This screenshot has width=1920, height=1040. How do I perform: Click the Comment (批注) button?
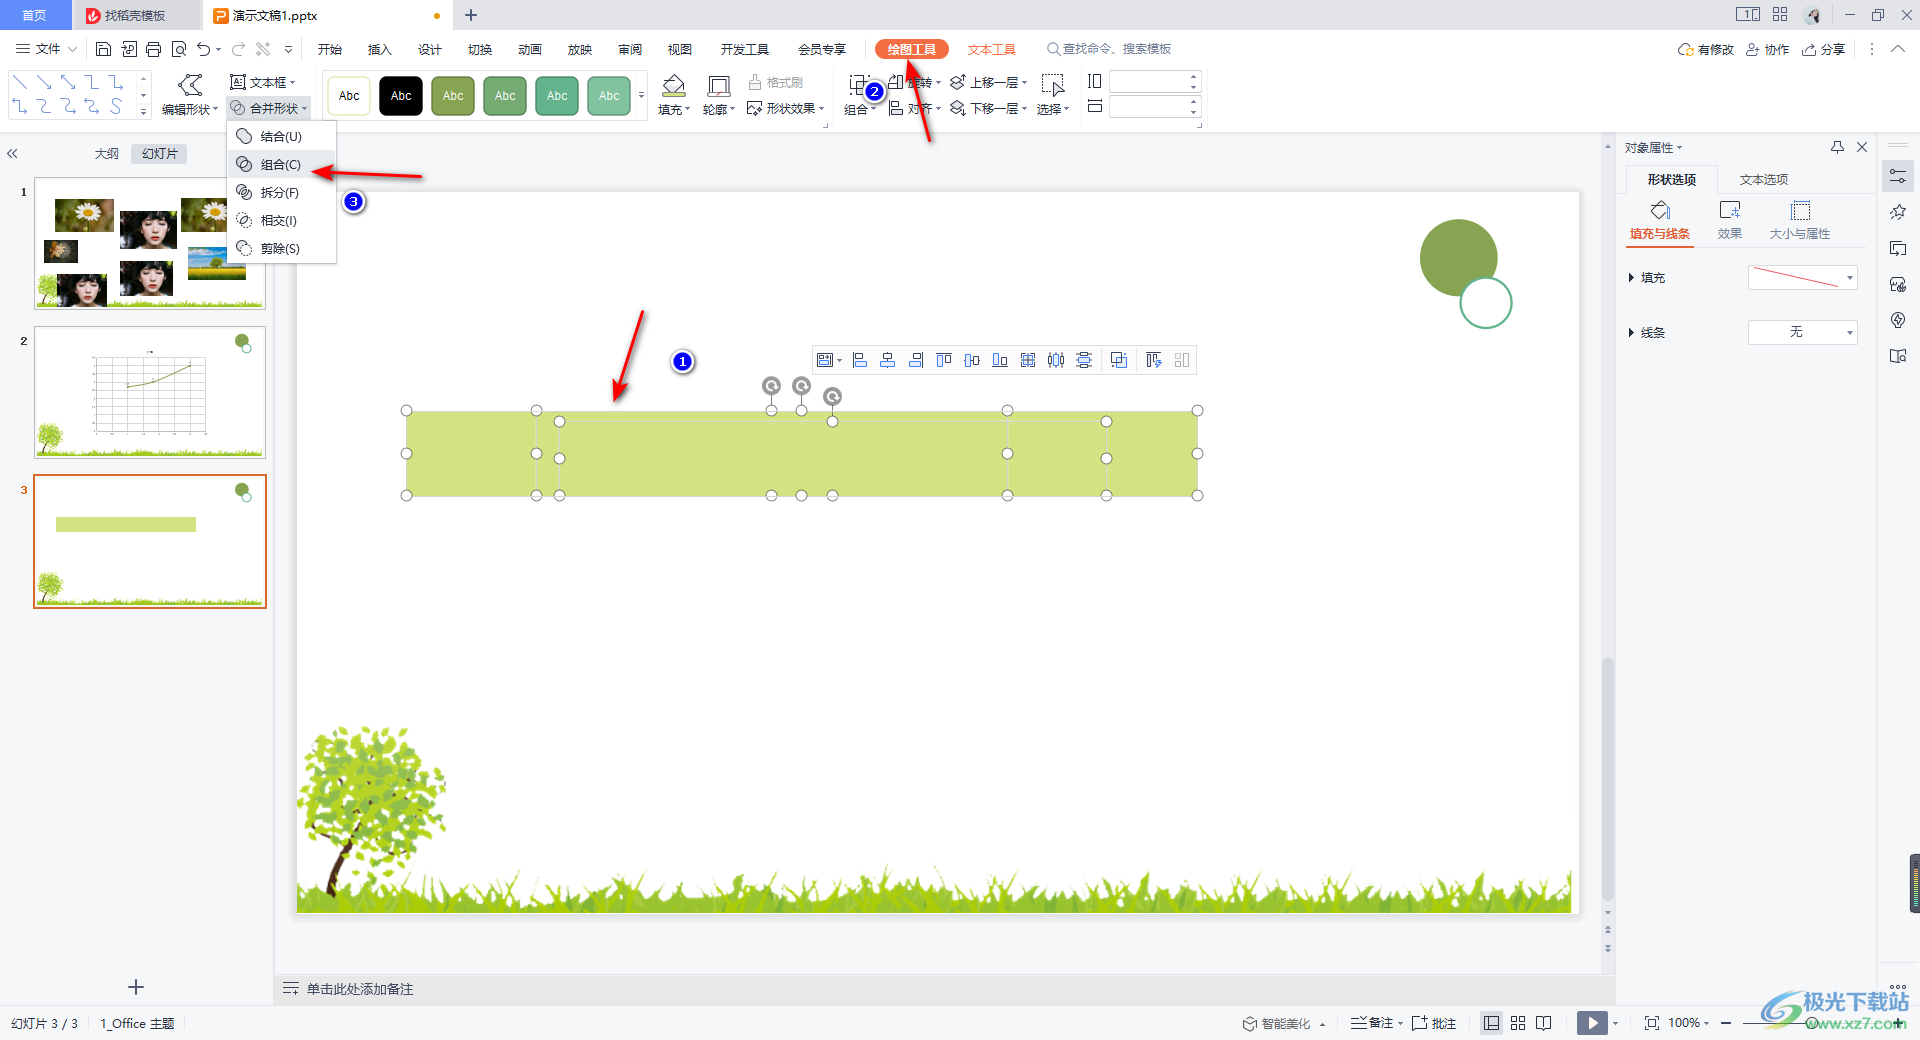(x=1434, y=1023)
